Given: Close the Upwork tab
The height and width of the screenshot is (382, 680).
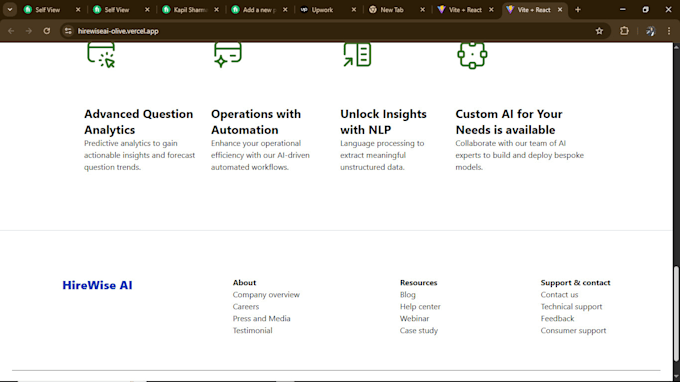Looking at the screenshot, I should click(353, 10).
